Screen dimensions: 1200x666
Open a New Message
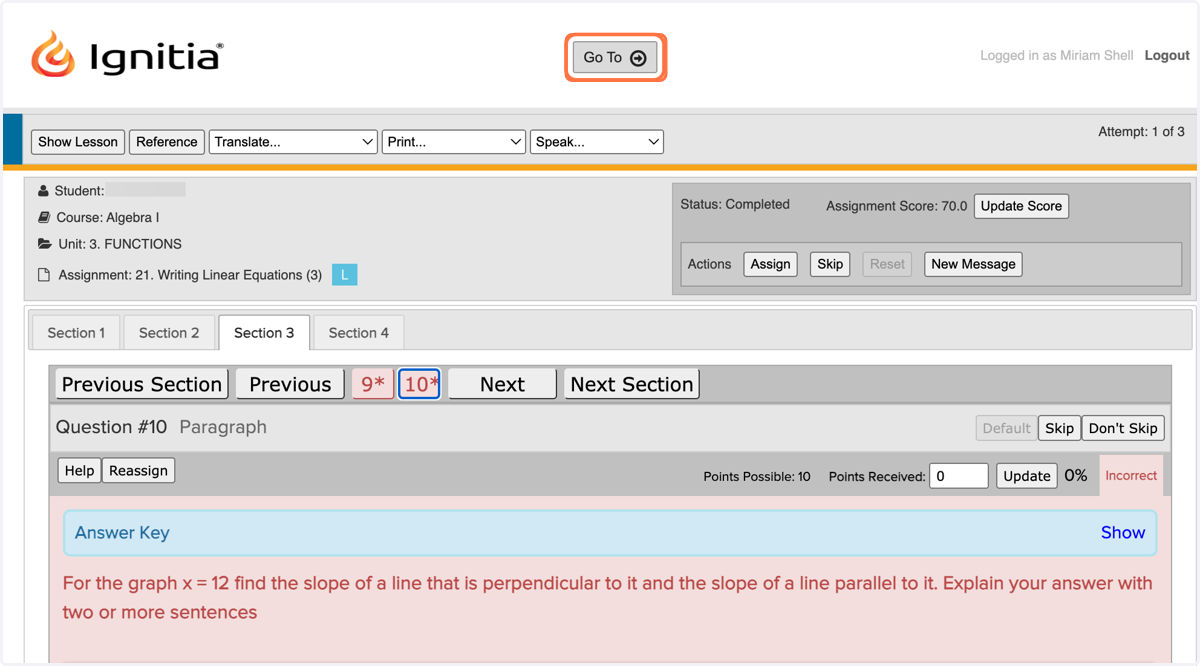[973, 264]
